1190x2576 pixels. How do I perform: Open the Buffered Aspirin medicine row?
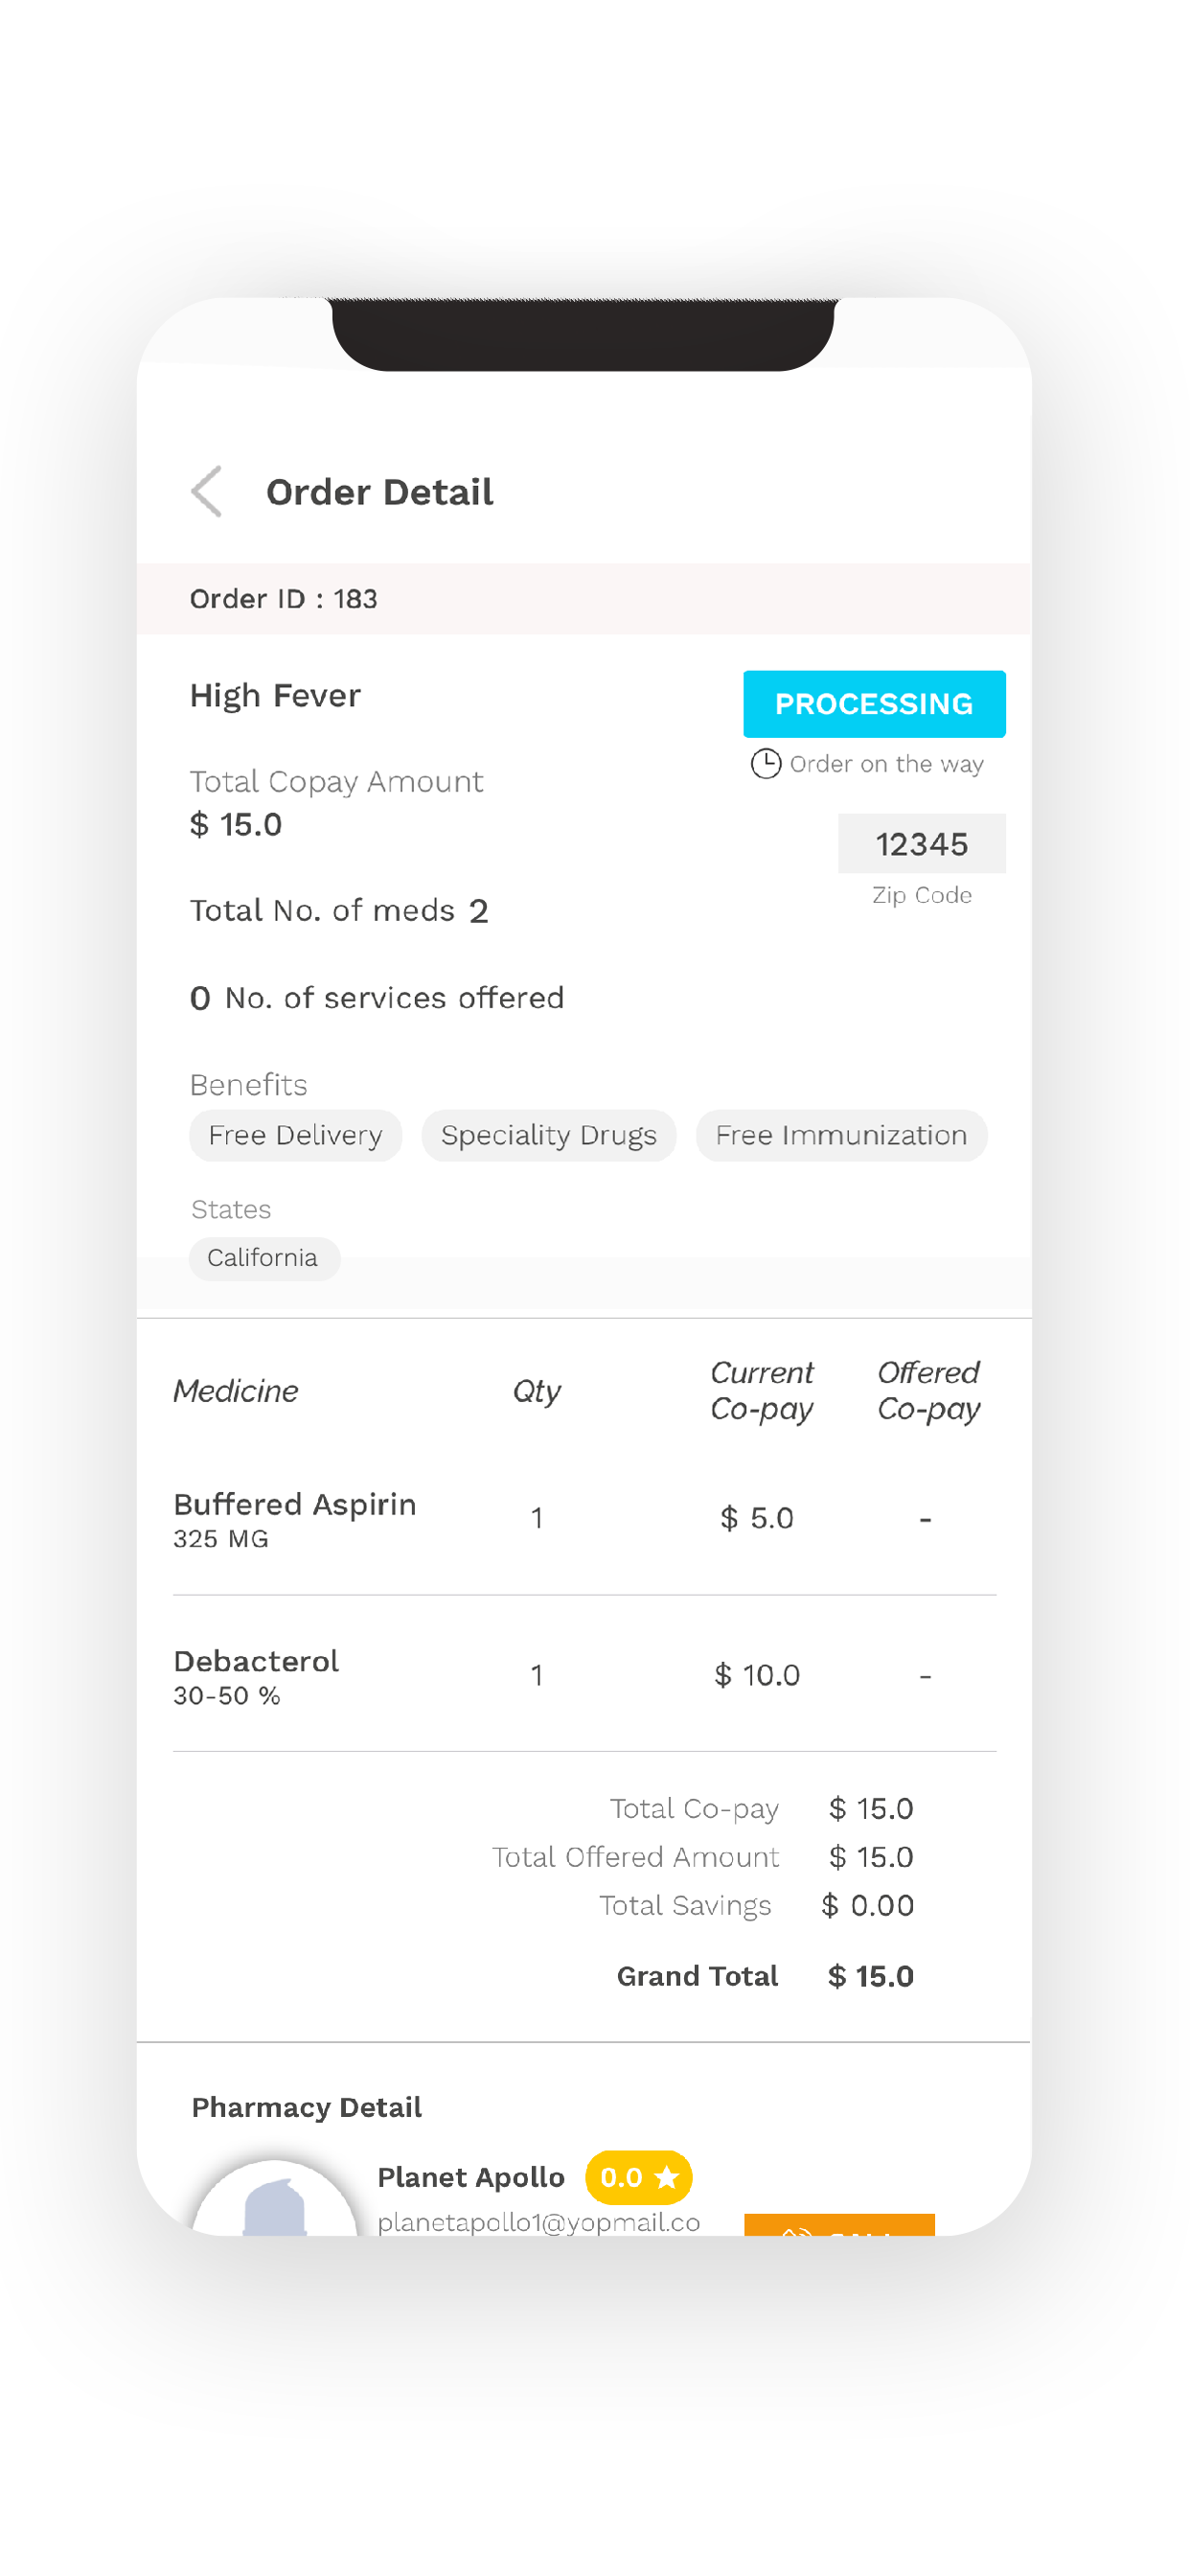tap(294, 1518)
